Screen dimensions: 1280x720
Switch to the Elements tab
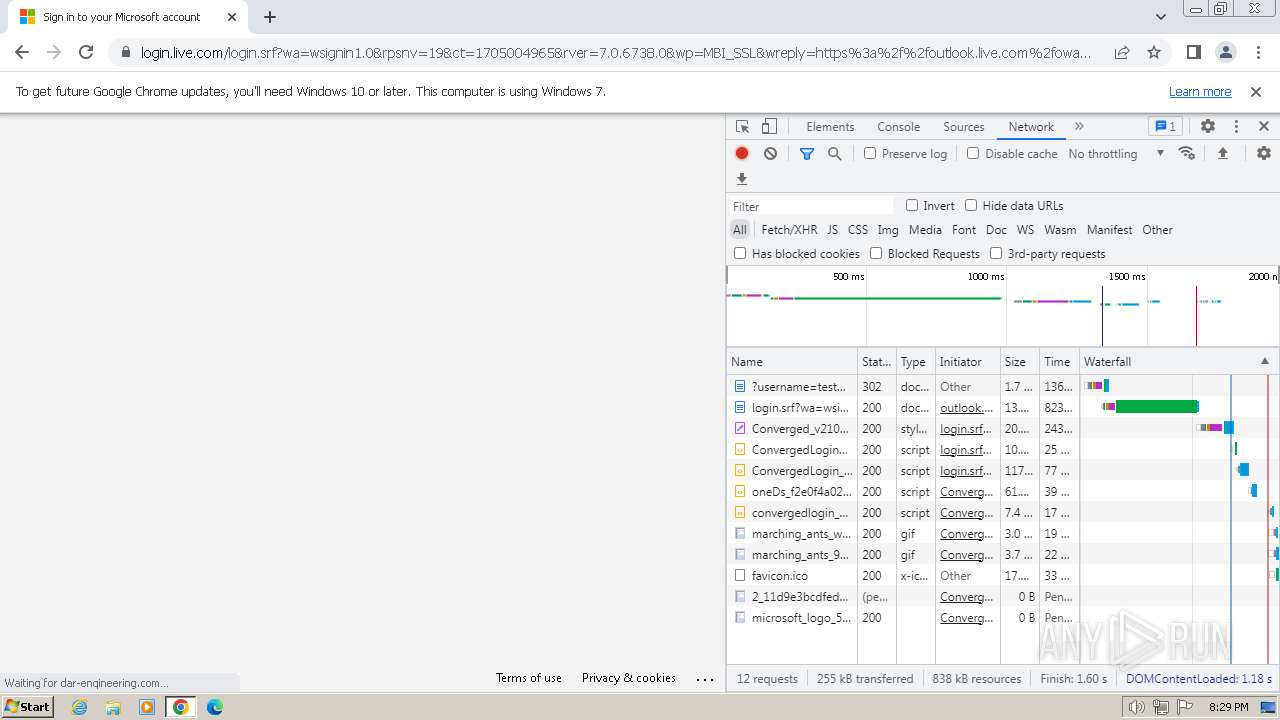point(830,127)
